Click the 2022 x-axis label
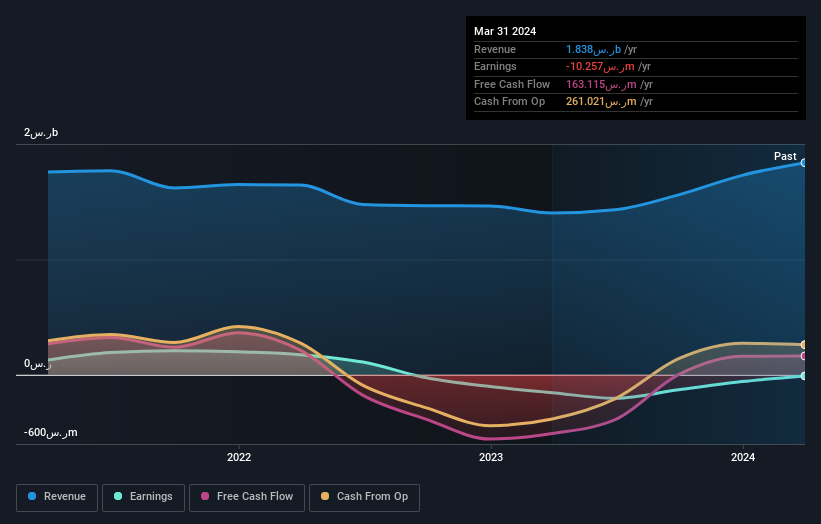The height and width of the screenshot is (524, 821). point(239,457)
